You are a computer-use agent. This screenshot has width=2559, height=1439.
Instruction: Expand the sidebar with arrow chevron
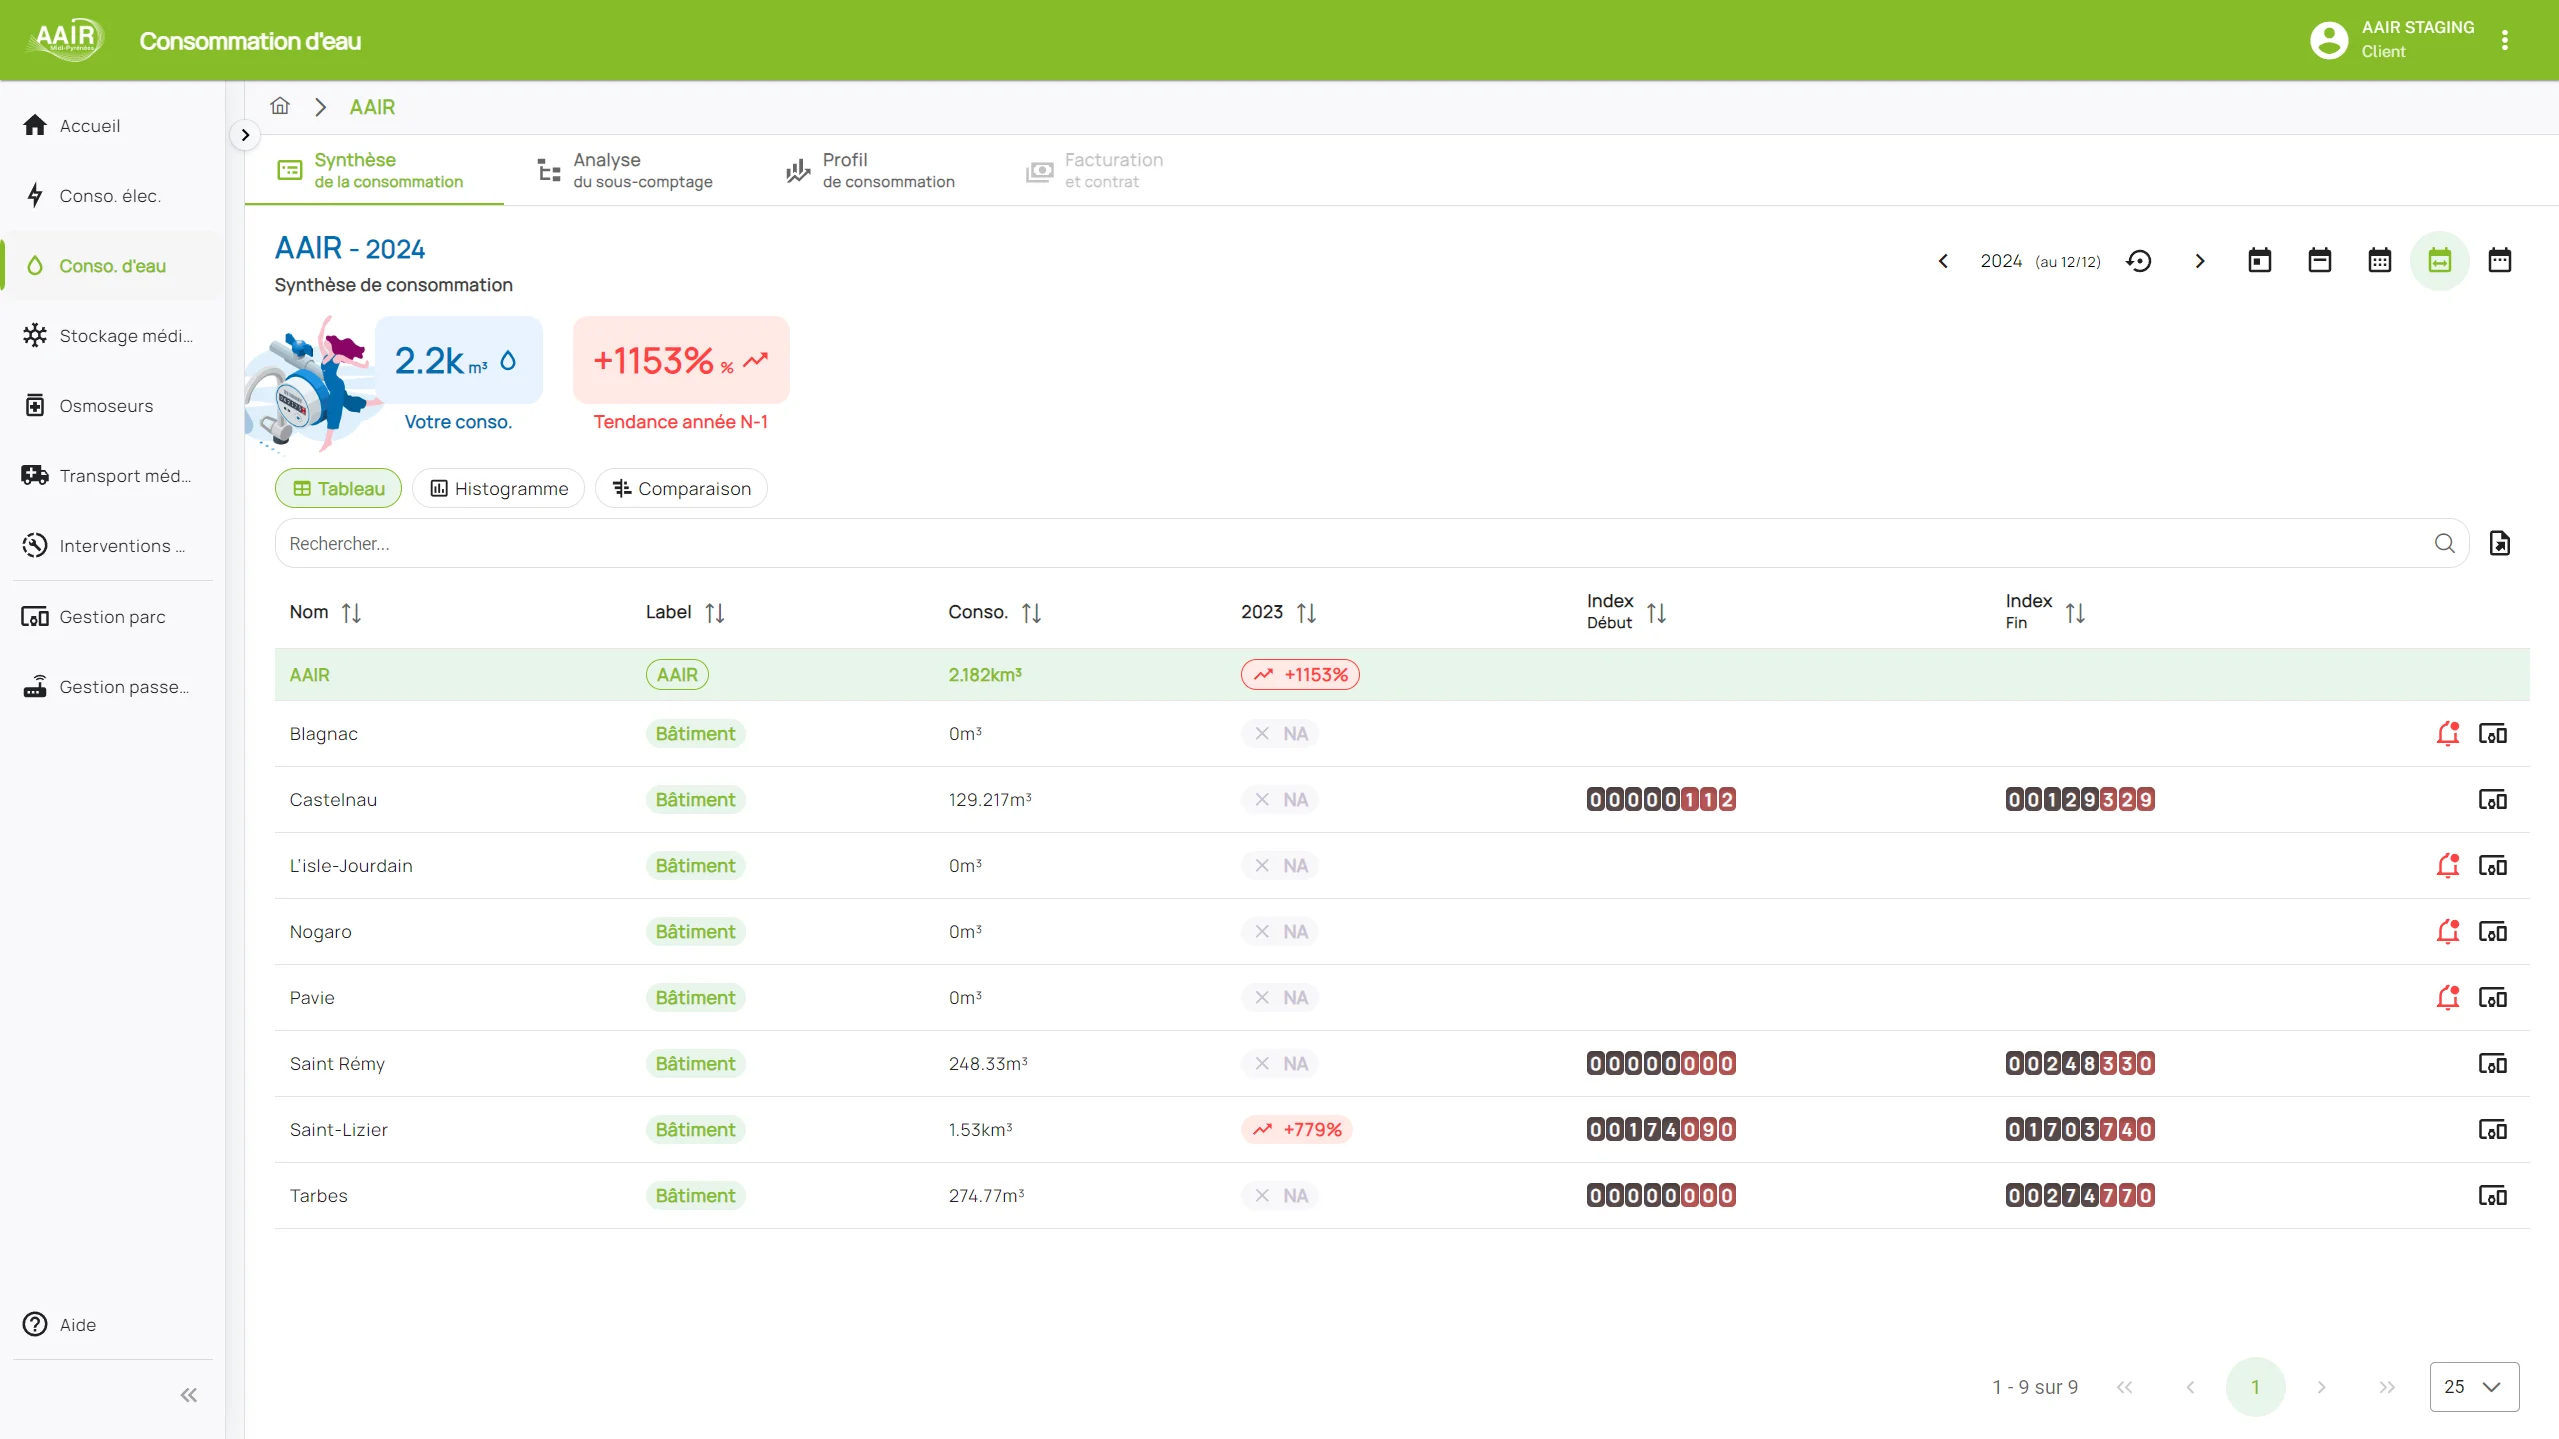coord(245,135)
